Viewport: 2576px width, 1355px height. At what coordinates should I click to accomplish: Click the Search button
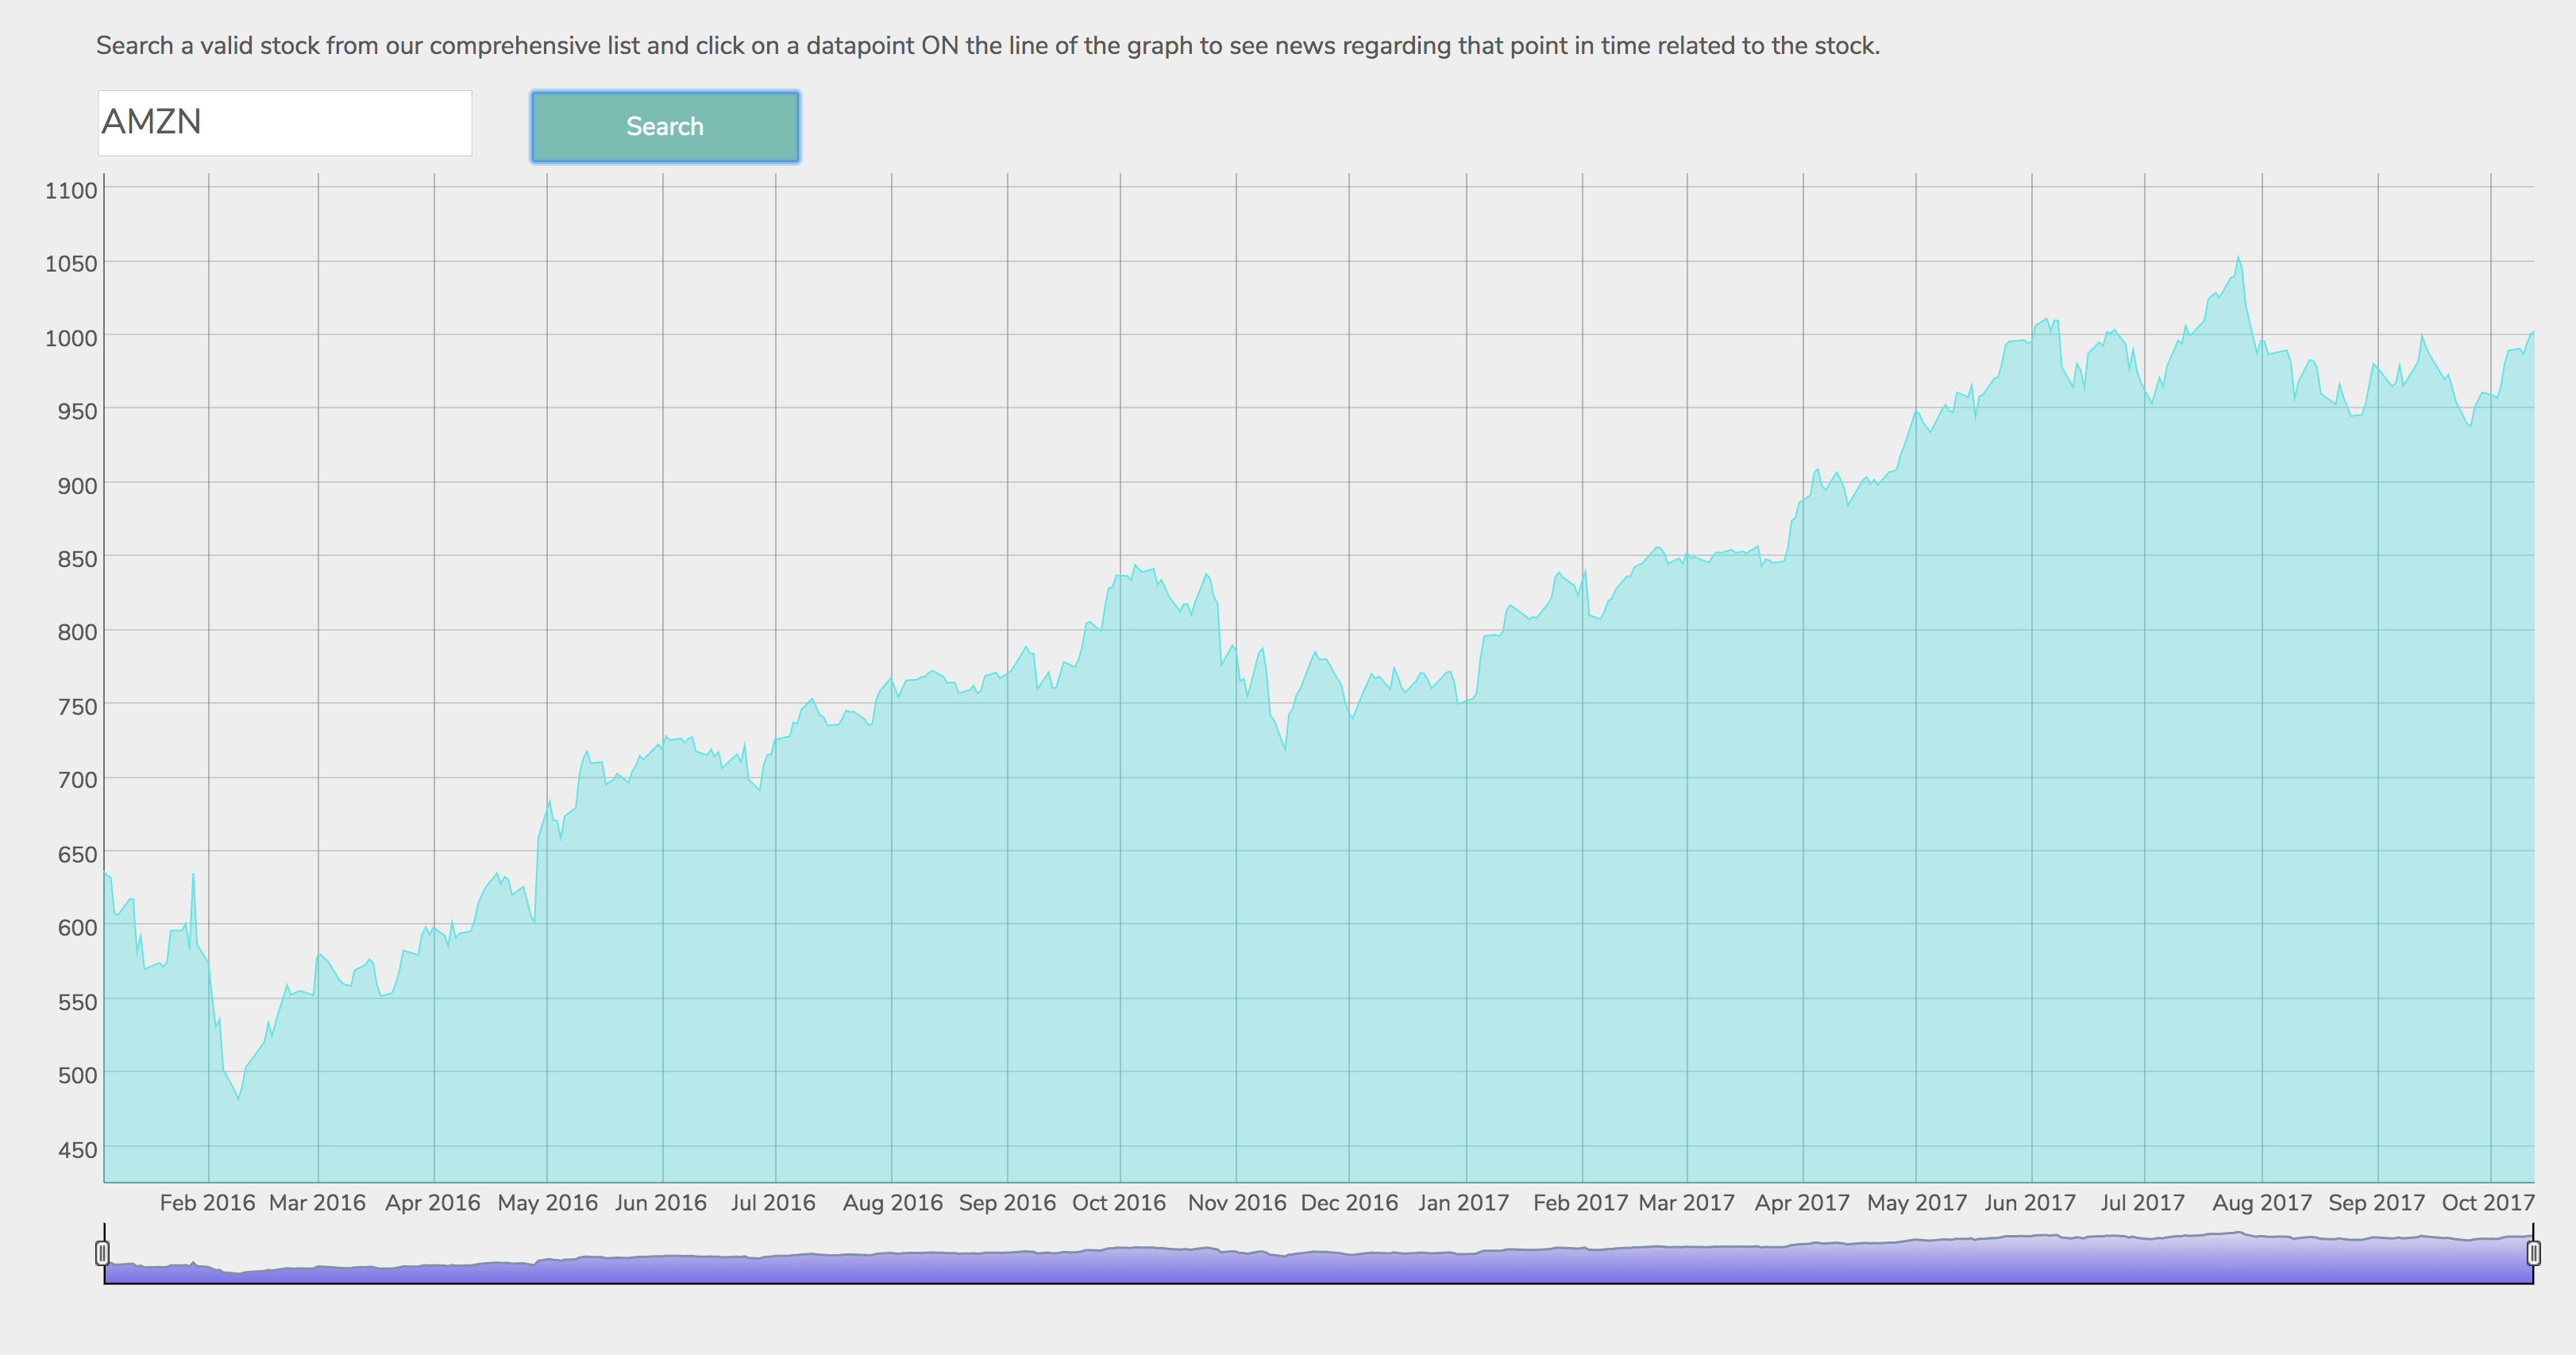pos(664,127)
